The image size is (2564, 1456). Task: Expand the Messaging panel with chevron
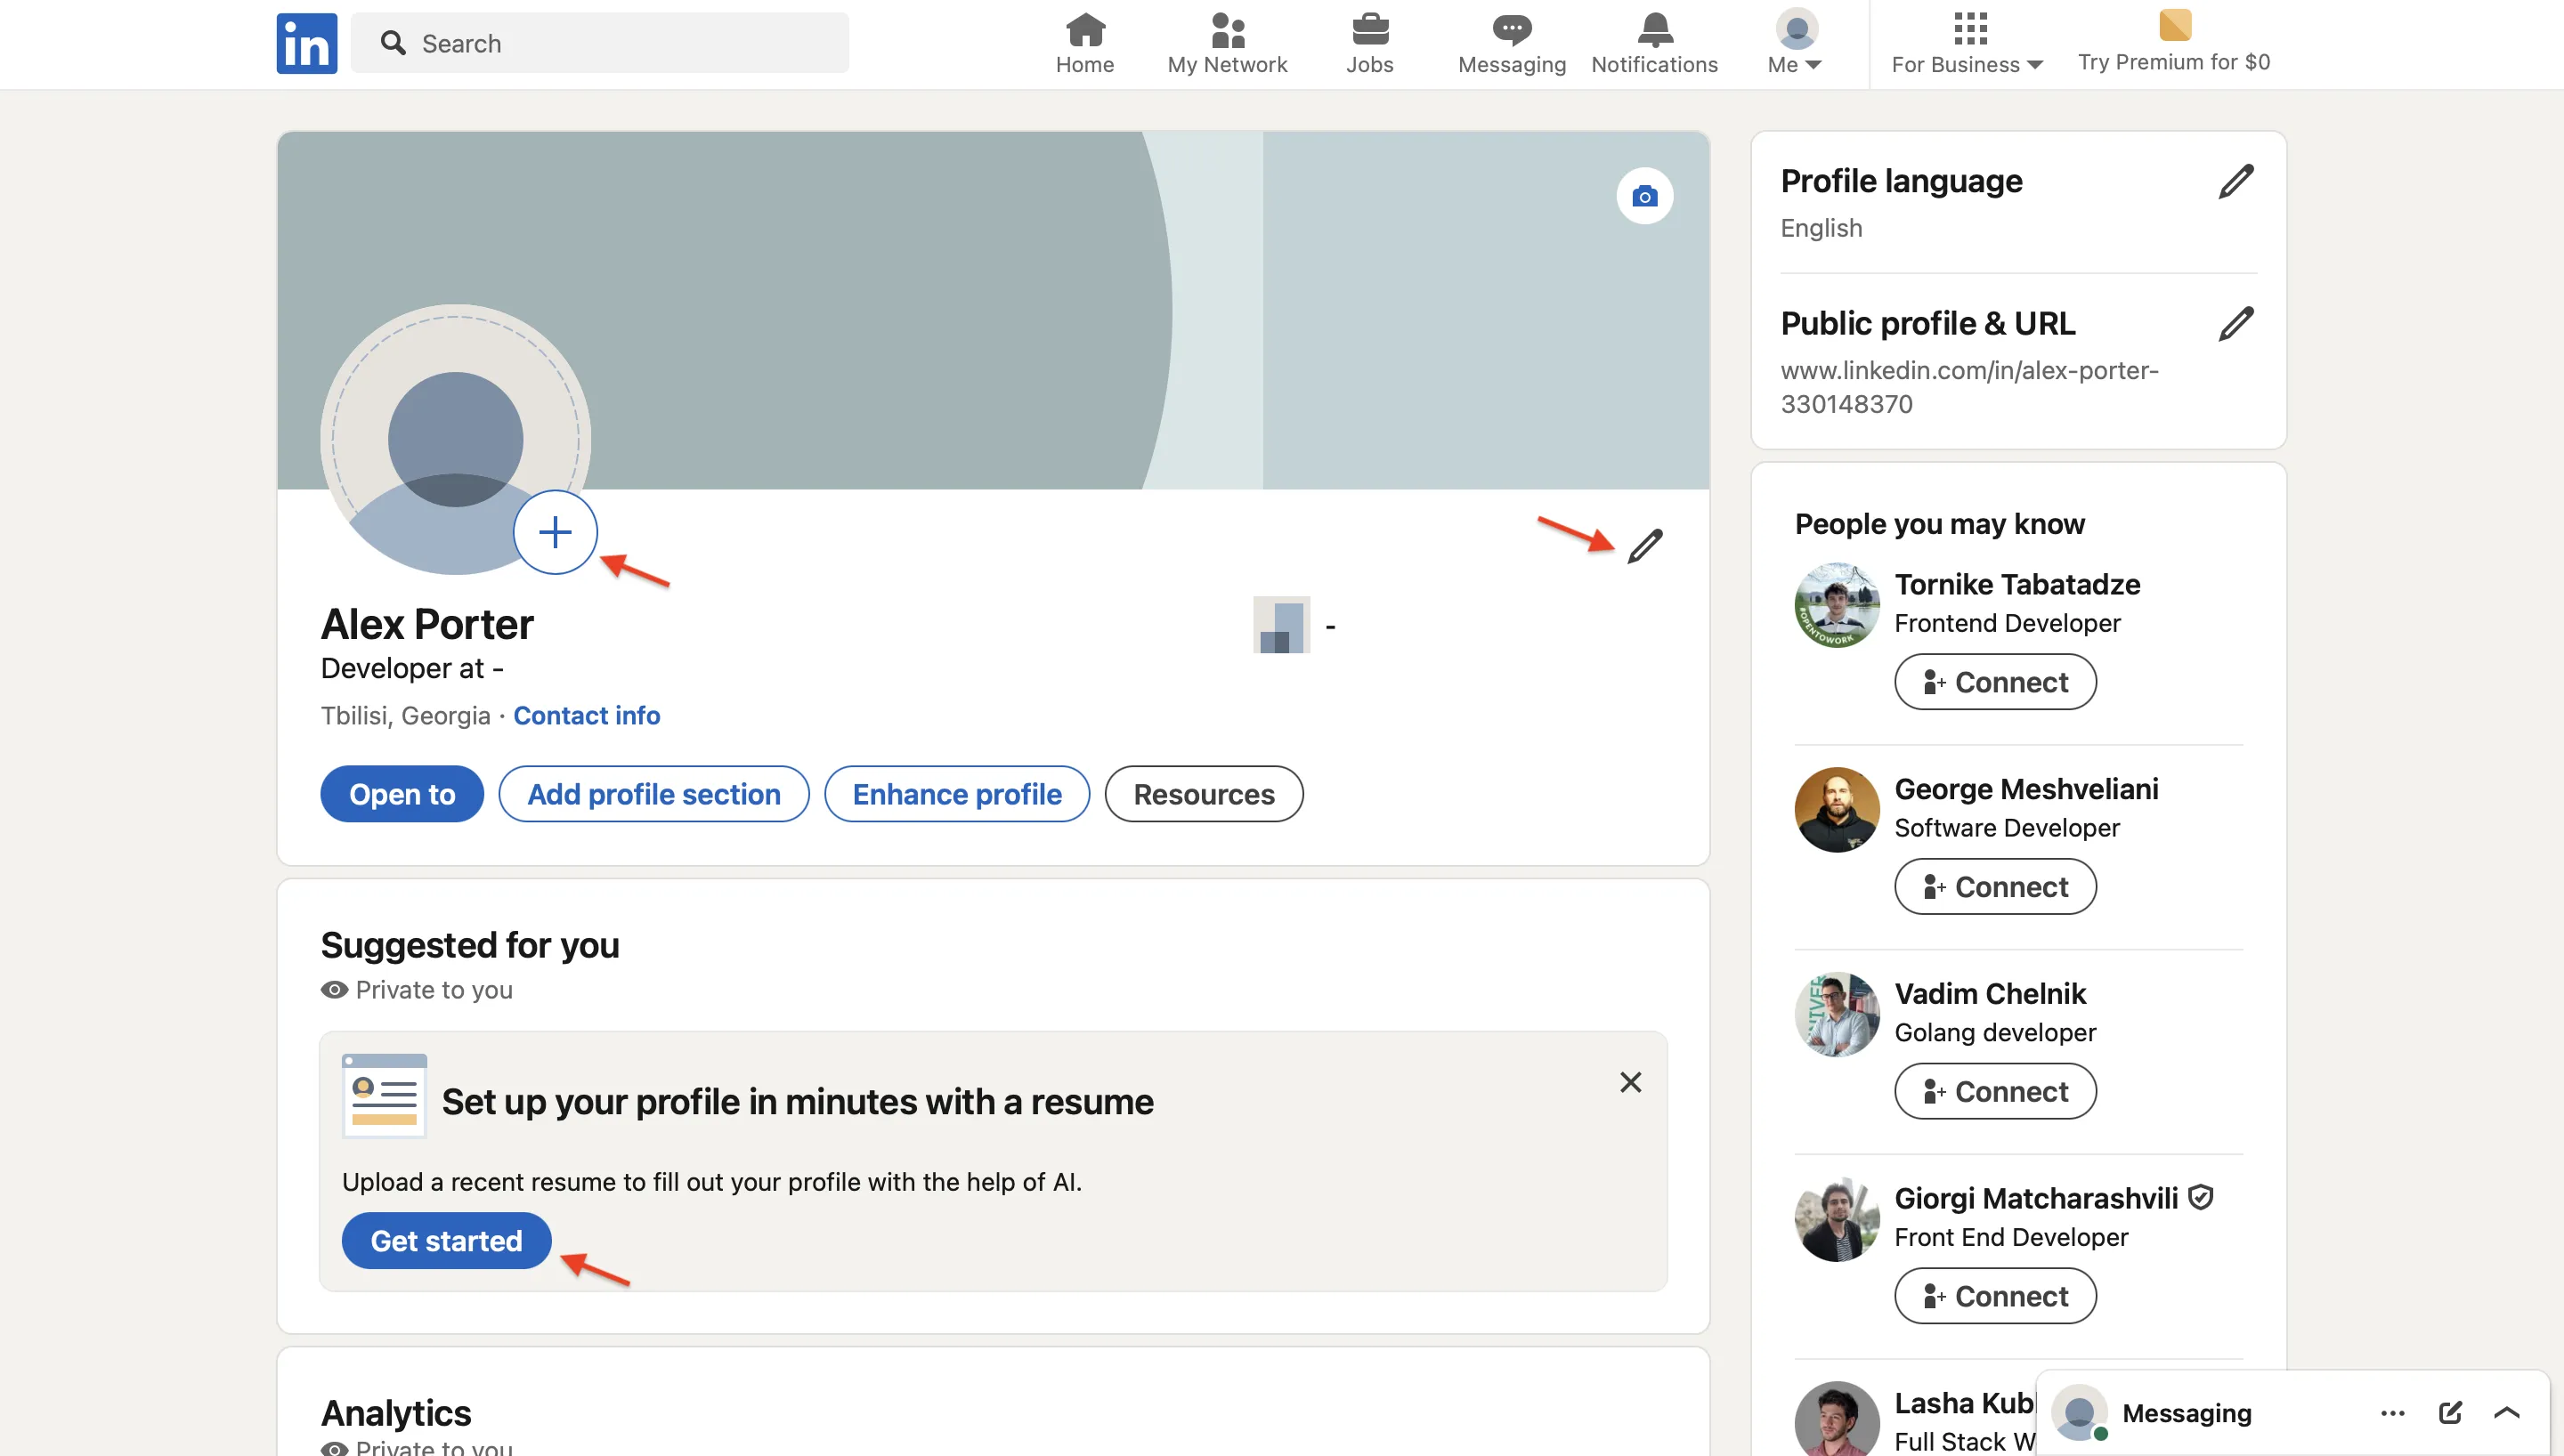[x=2506, y=1412]
